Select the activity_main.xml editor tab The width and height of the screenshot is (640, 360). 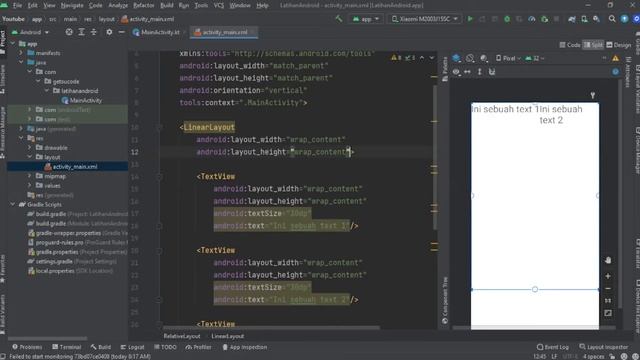224,32
